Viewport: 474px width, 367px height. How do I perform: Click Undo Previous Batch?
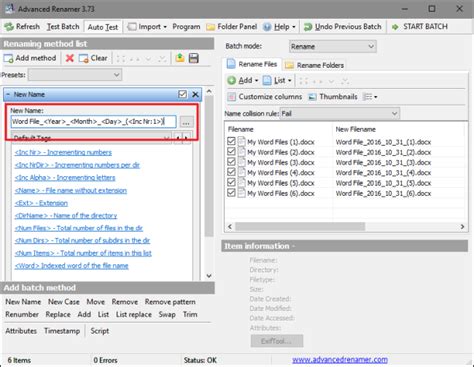(x=343, y=27)
